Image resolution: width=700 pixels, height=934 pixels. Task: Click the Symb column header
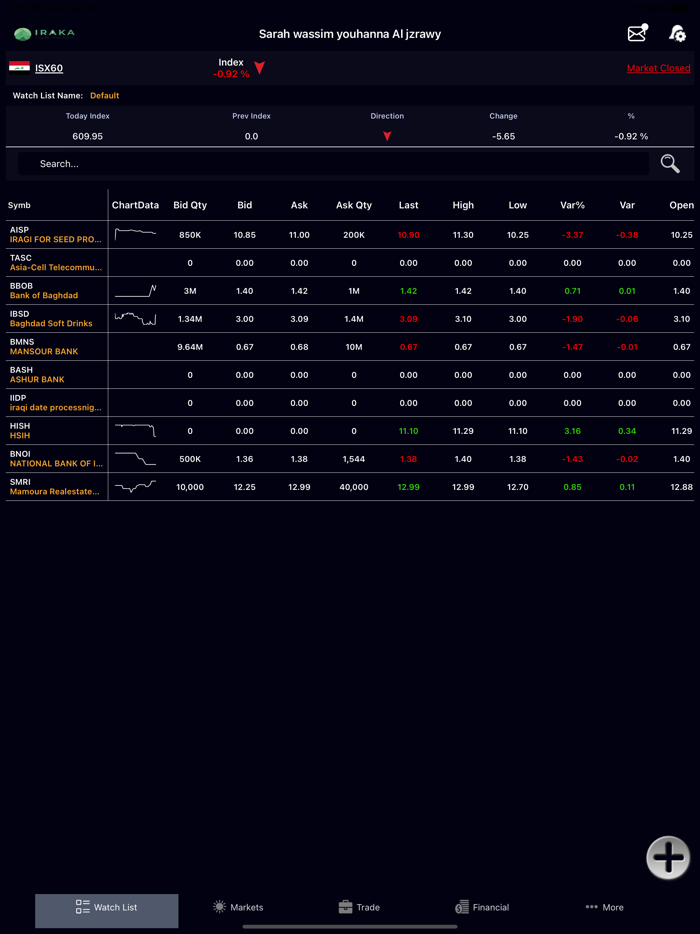(x=19, y=205)
